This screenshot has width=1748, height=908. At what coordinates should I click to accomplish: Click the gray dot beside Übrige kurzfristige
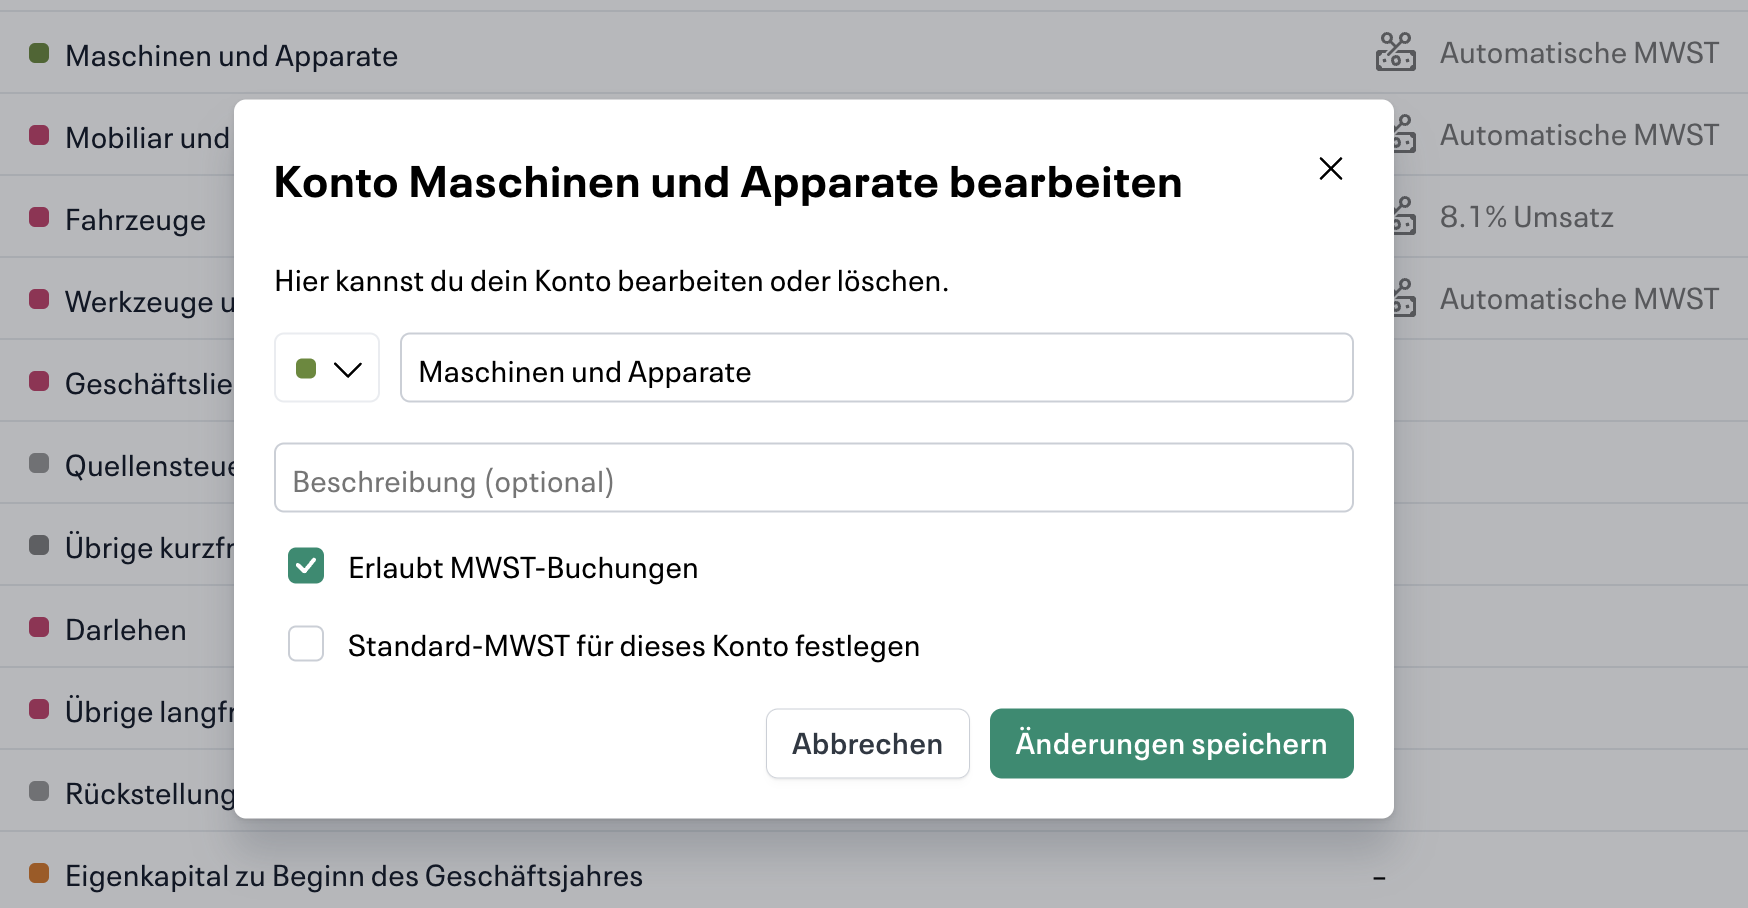click(x=40, y=545)
